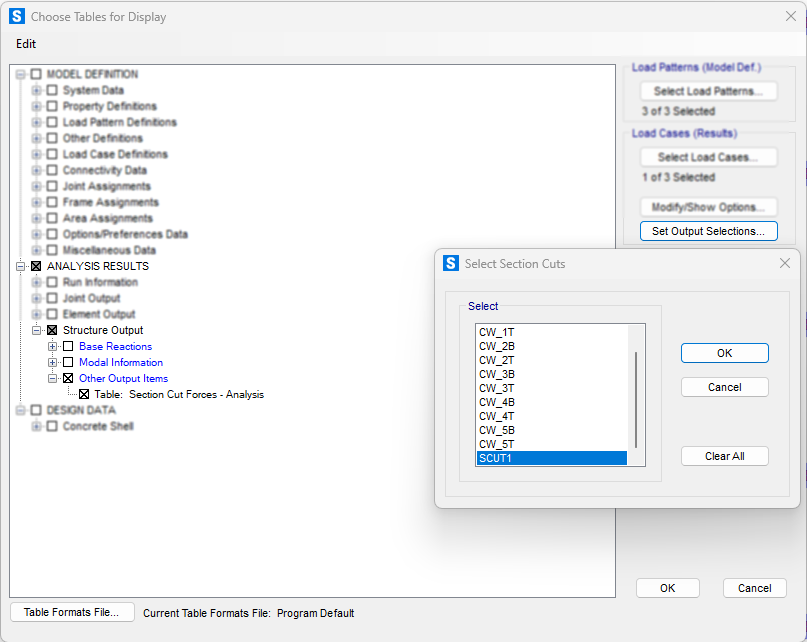This screenshot has height=642, width=807.
Task: Open Modify/Show Options
Action: pos(708,207)
